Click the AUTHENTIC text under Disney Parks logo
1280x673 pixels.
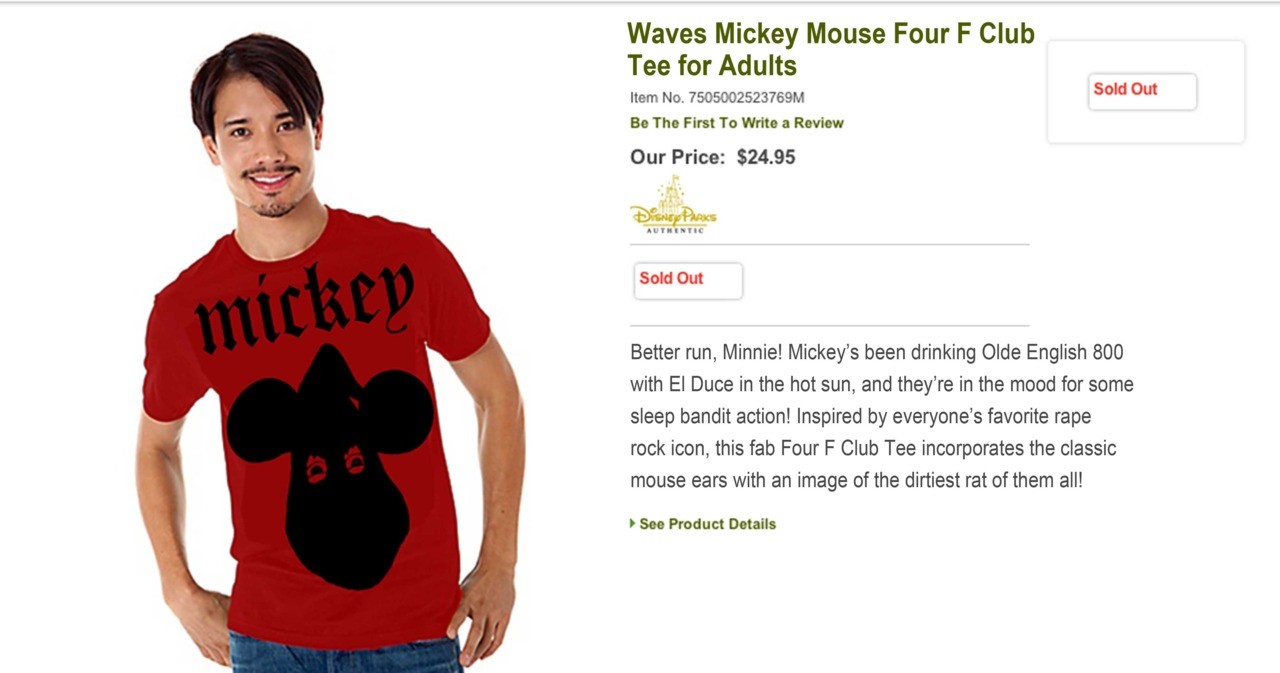(673, 230)
